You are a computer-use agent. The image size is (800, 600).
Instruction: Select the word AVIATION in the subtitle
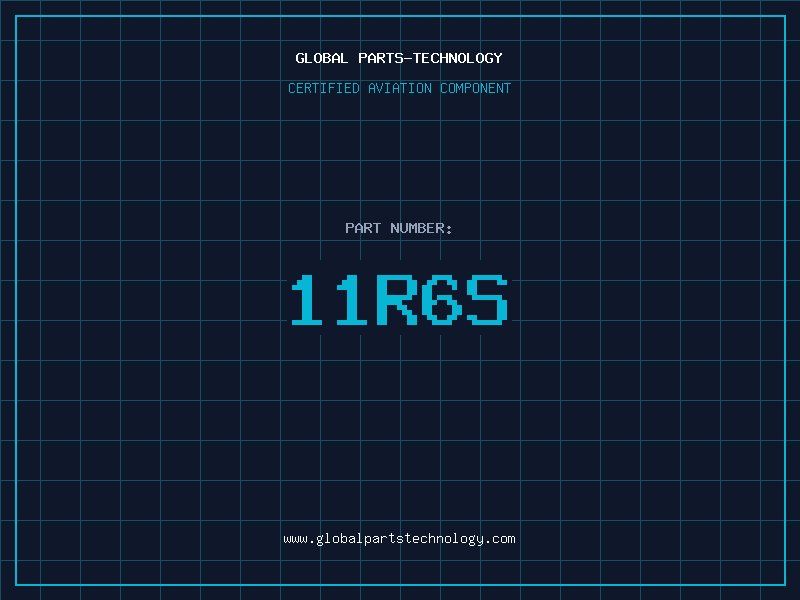point(399,88)
